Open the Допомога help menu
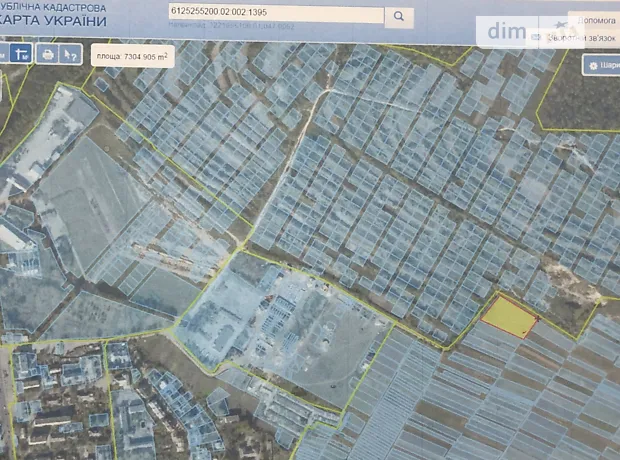The height and width of the screenshot is (460, 620). coord(597,18)
